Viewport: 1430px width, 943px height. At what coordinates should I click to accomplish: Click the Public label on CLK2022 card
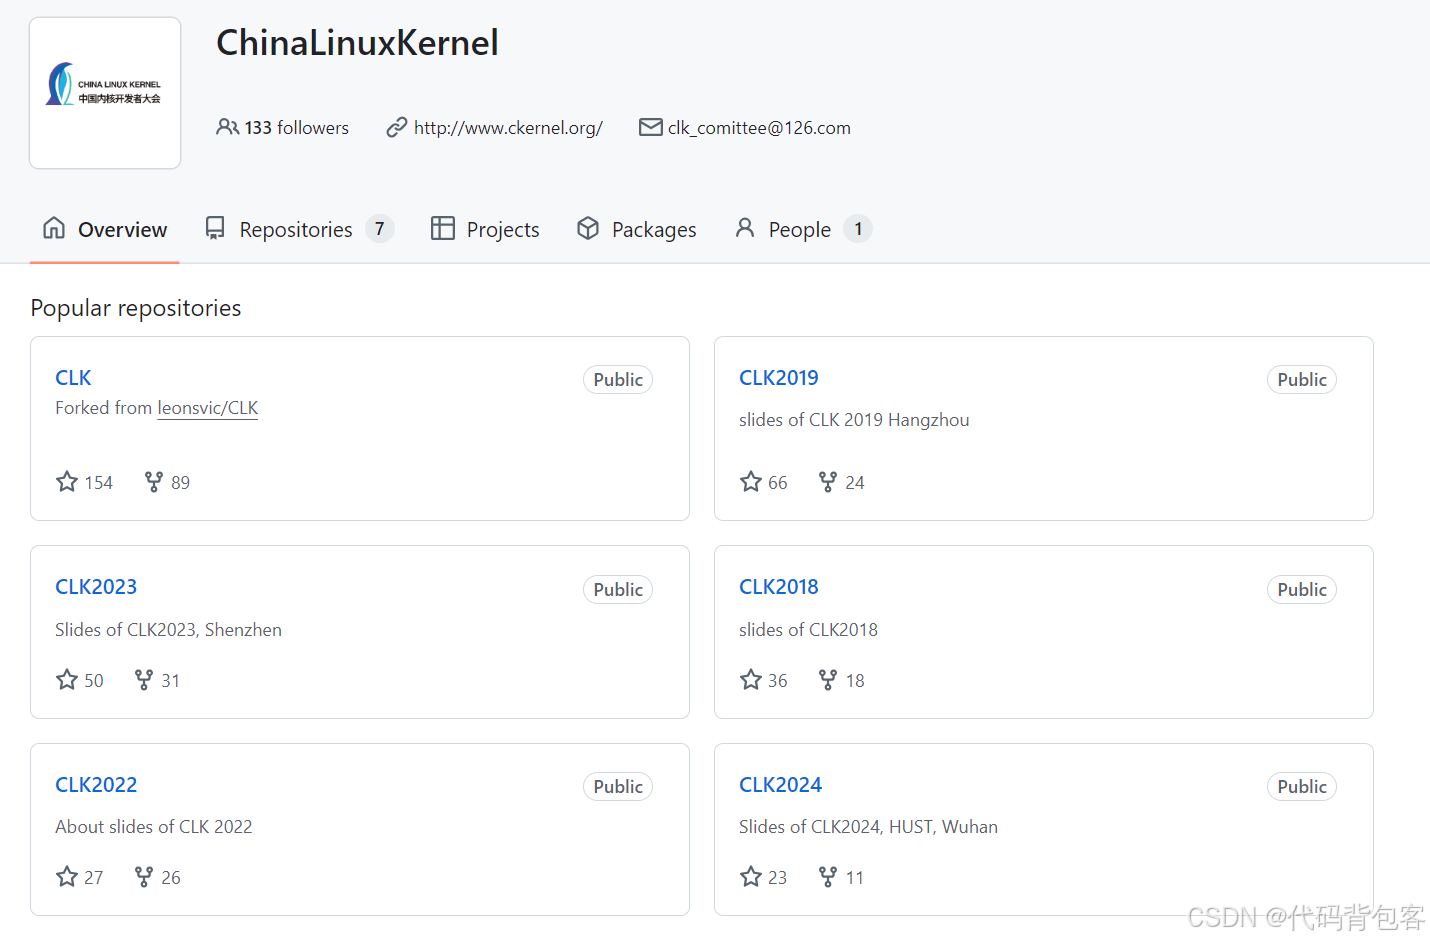coord(618,787)
